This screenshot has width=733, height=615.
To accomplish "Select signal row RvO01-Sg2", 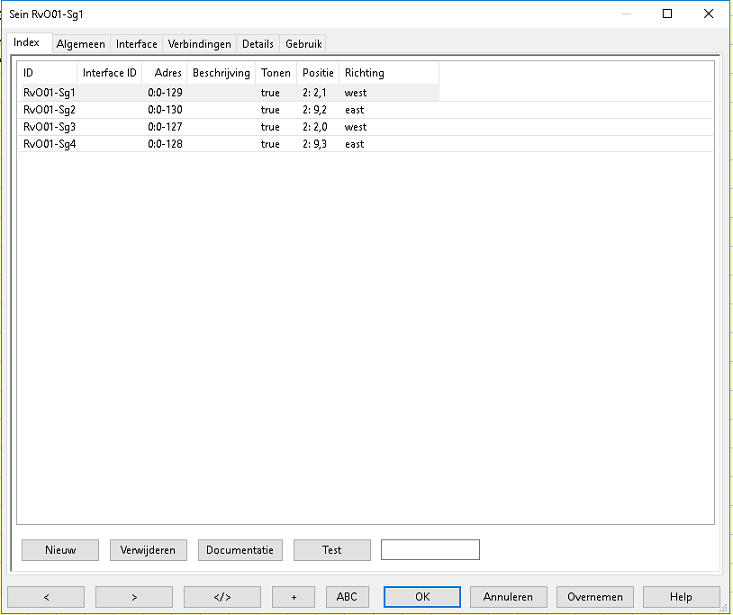I will click(x=50, y=110).
